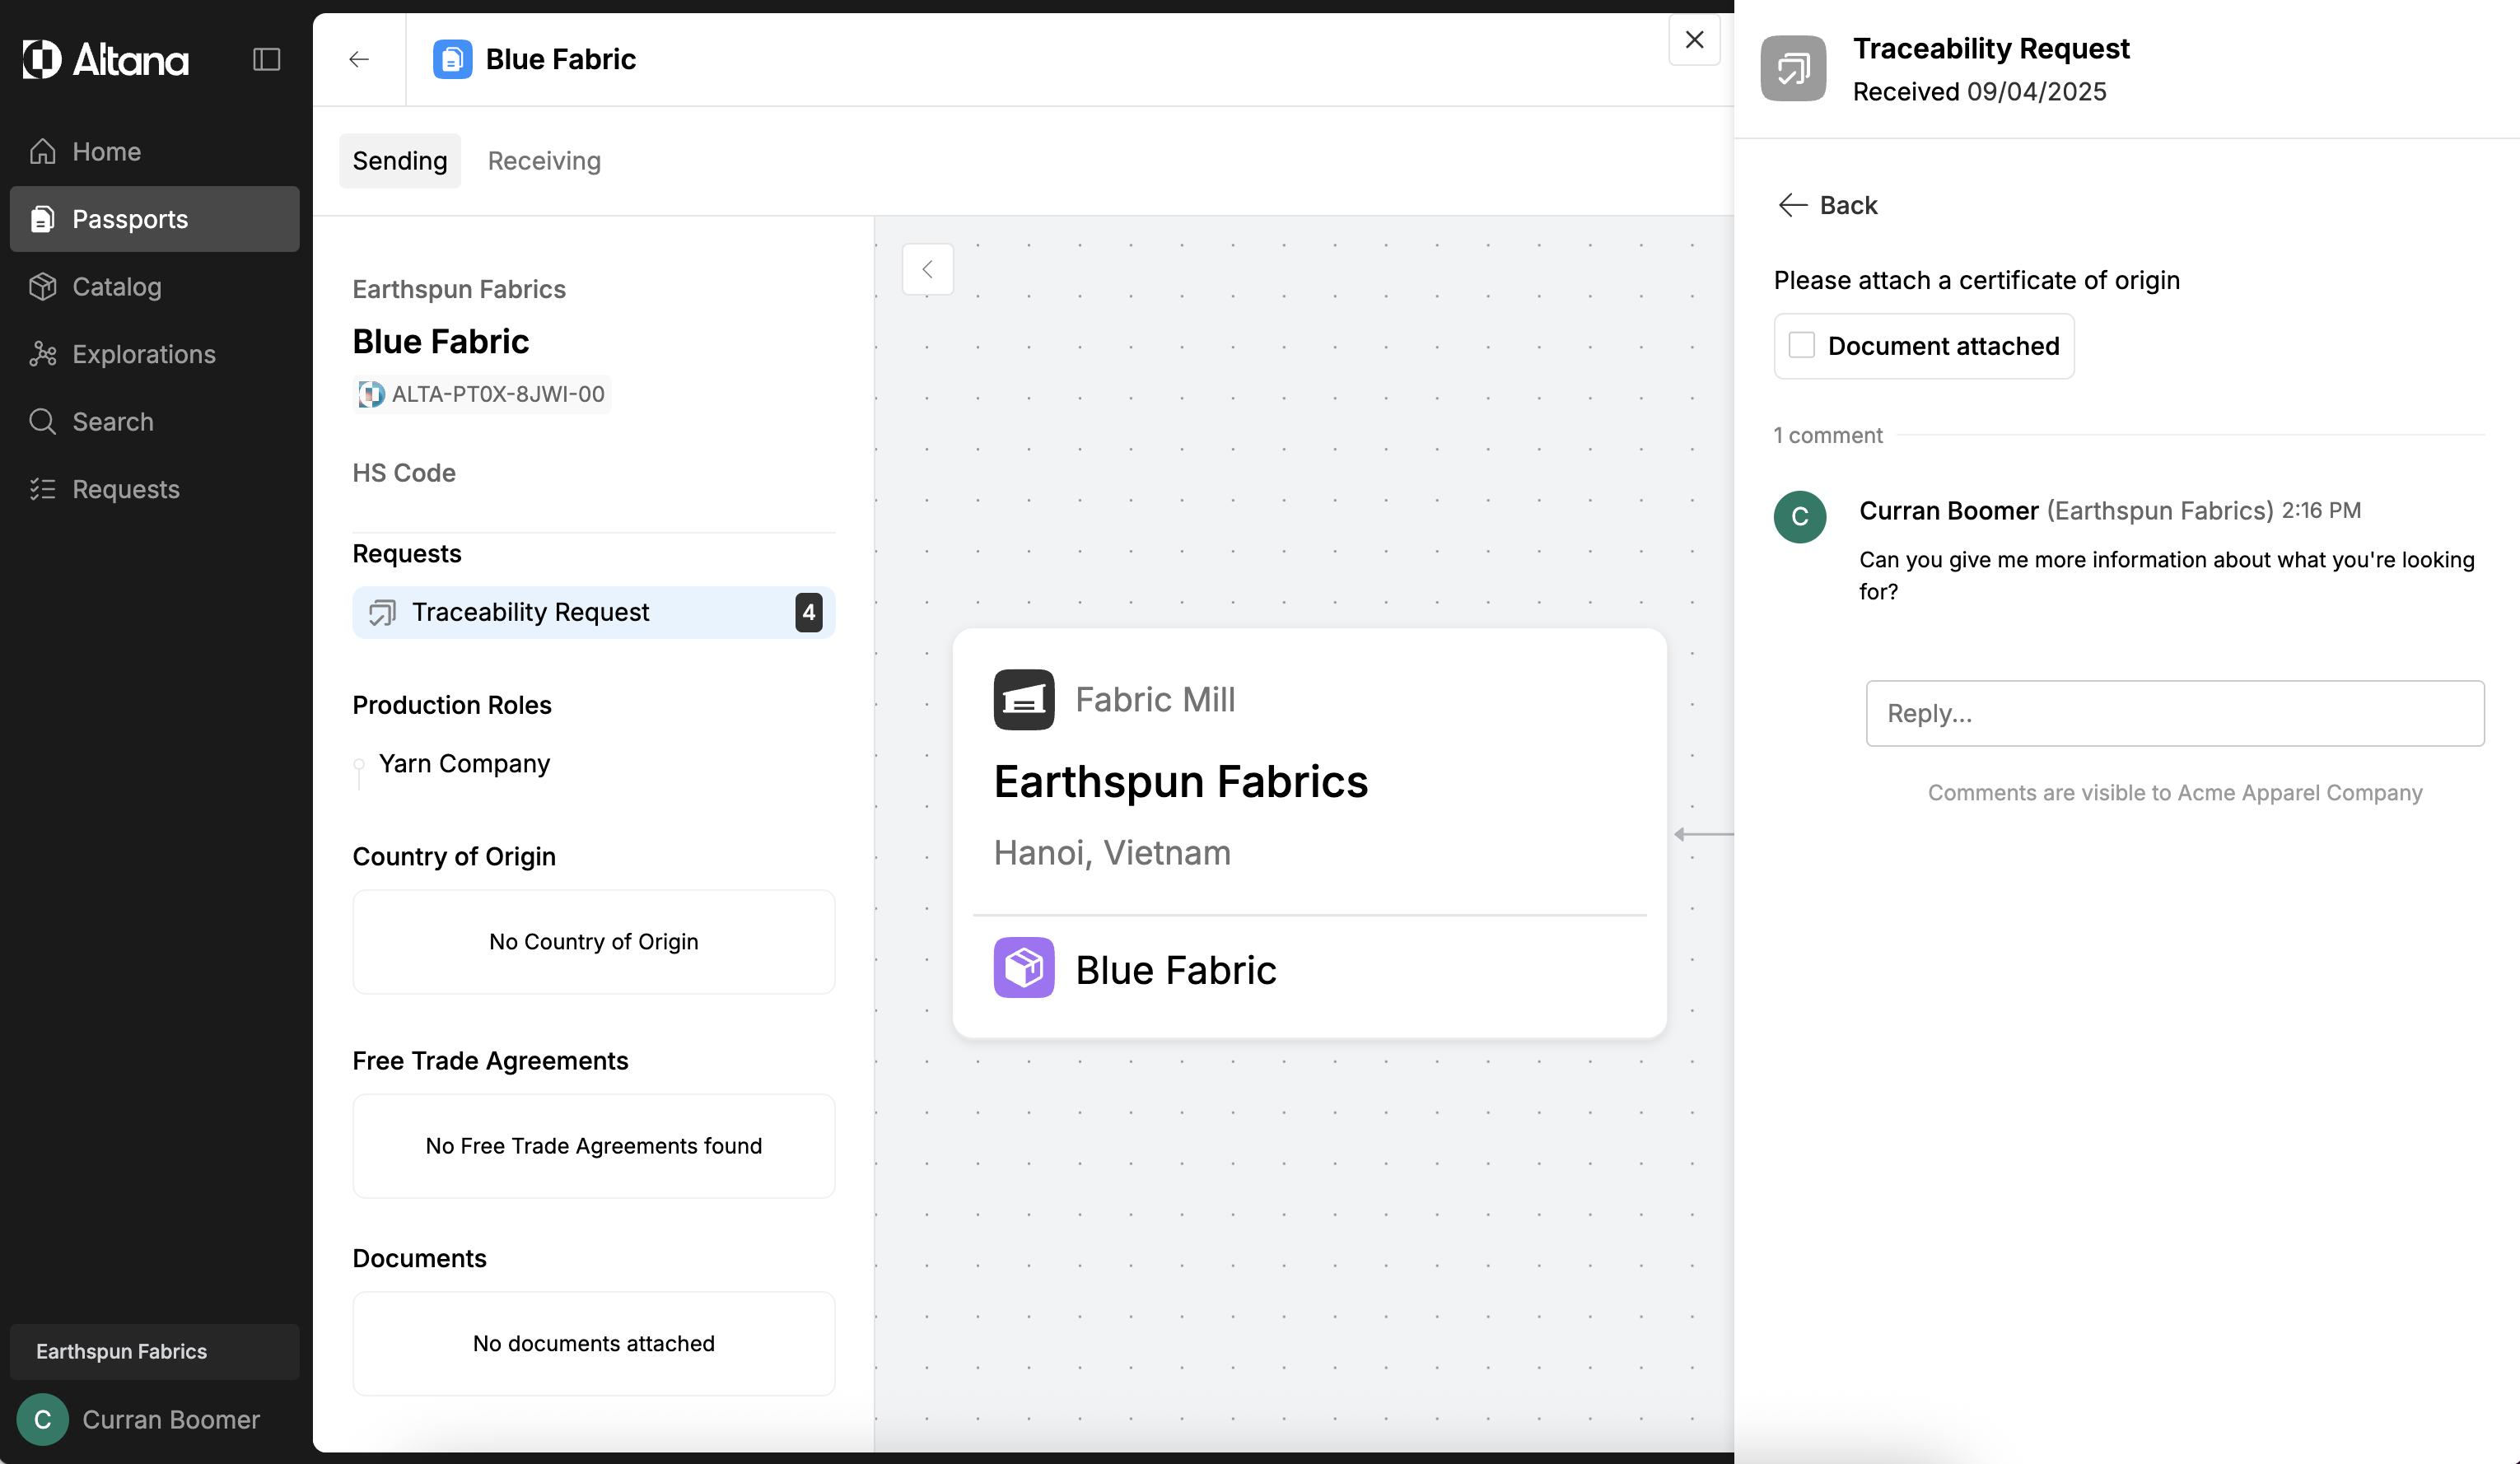This screenshot has height=1464, width=2520.
Task: Click the Traceability Request header icon
Action: [x=1793, y=68]
